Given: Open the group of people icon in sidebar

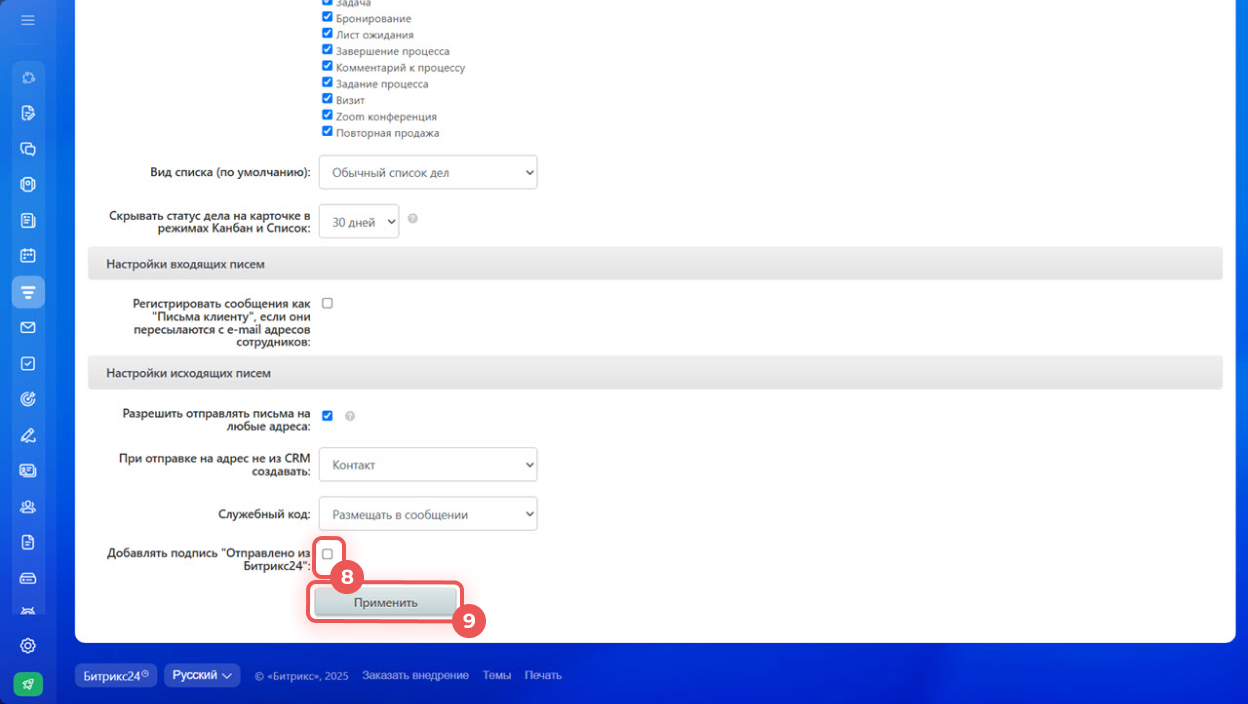Looking at the screenshot, I should (28, 507).
